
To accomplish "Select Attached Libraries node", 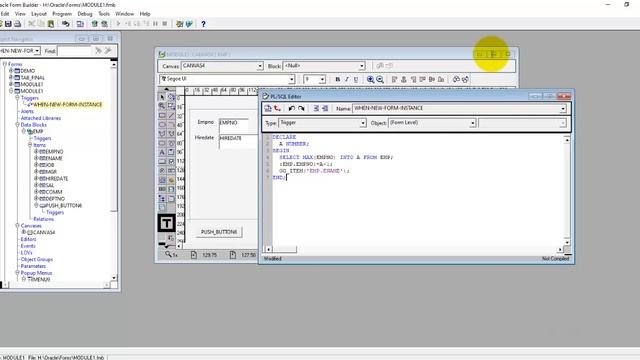I will pyautogui.click(x=41, y=118).
